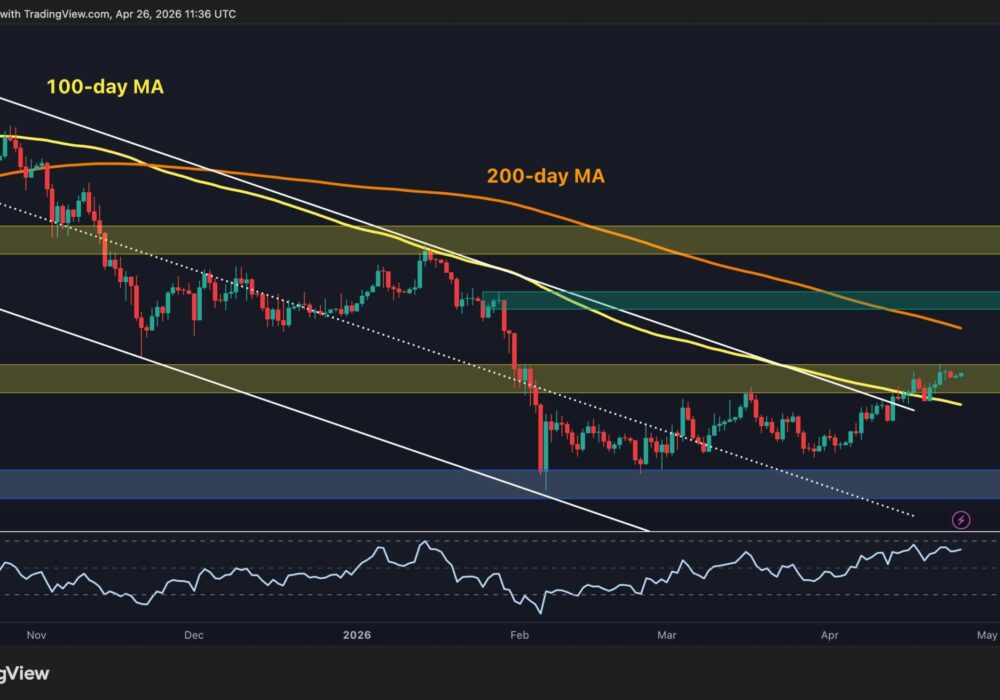Click the end of the dotted channel midline
The image size is (1000, 700).
pos(912,516)
